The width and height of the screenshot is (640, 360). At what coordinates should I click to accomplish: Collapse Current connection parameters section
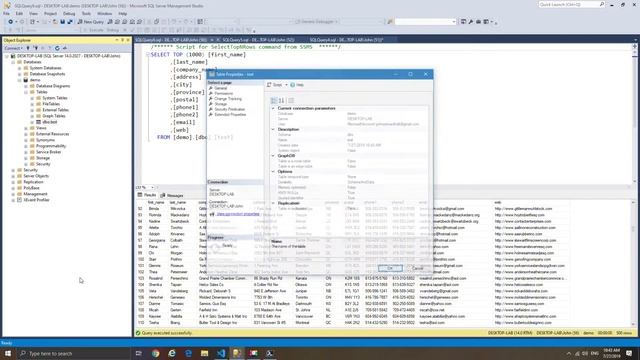pyautogui.click(x=273, y=109)
